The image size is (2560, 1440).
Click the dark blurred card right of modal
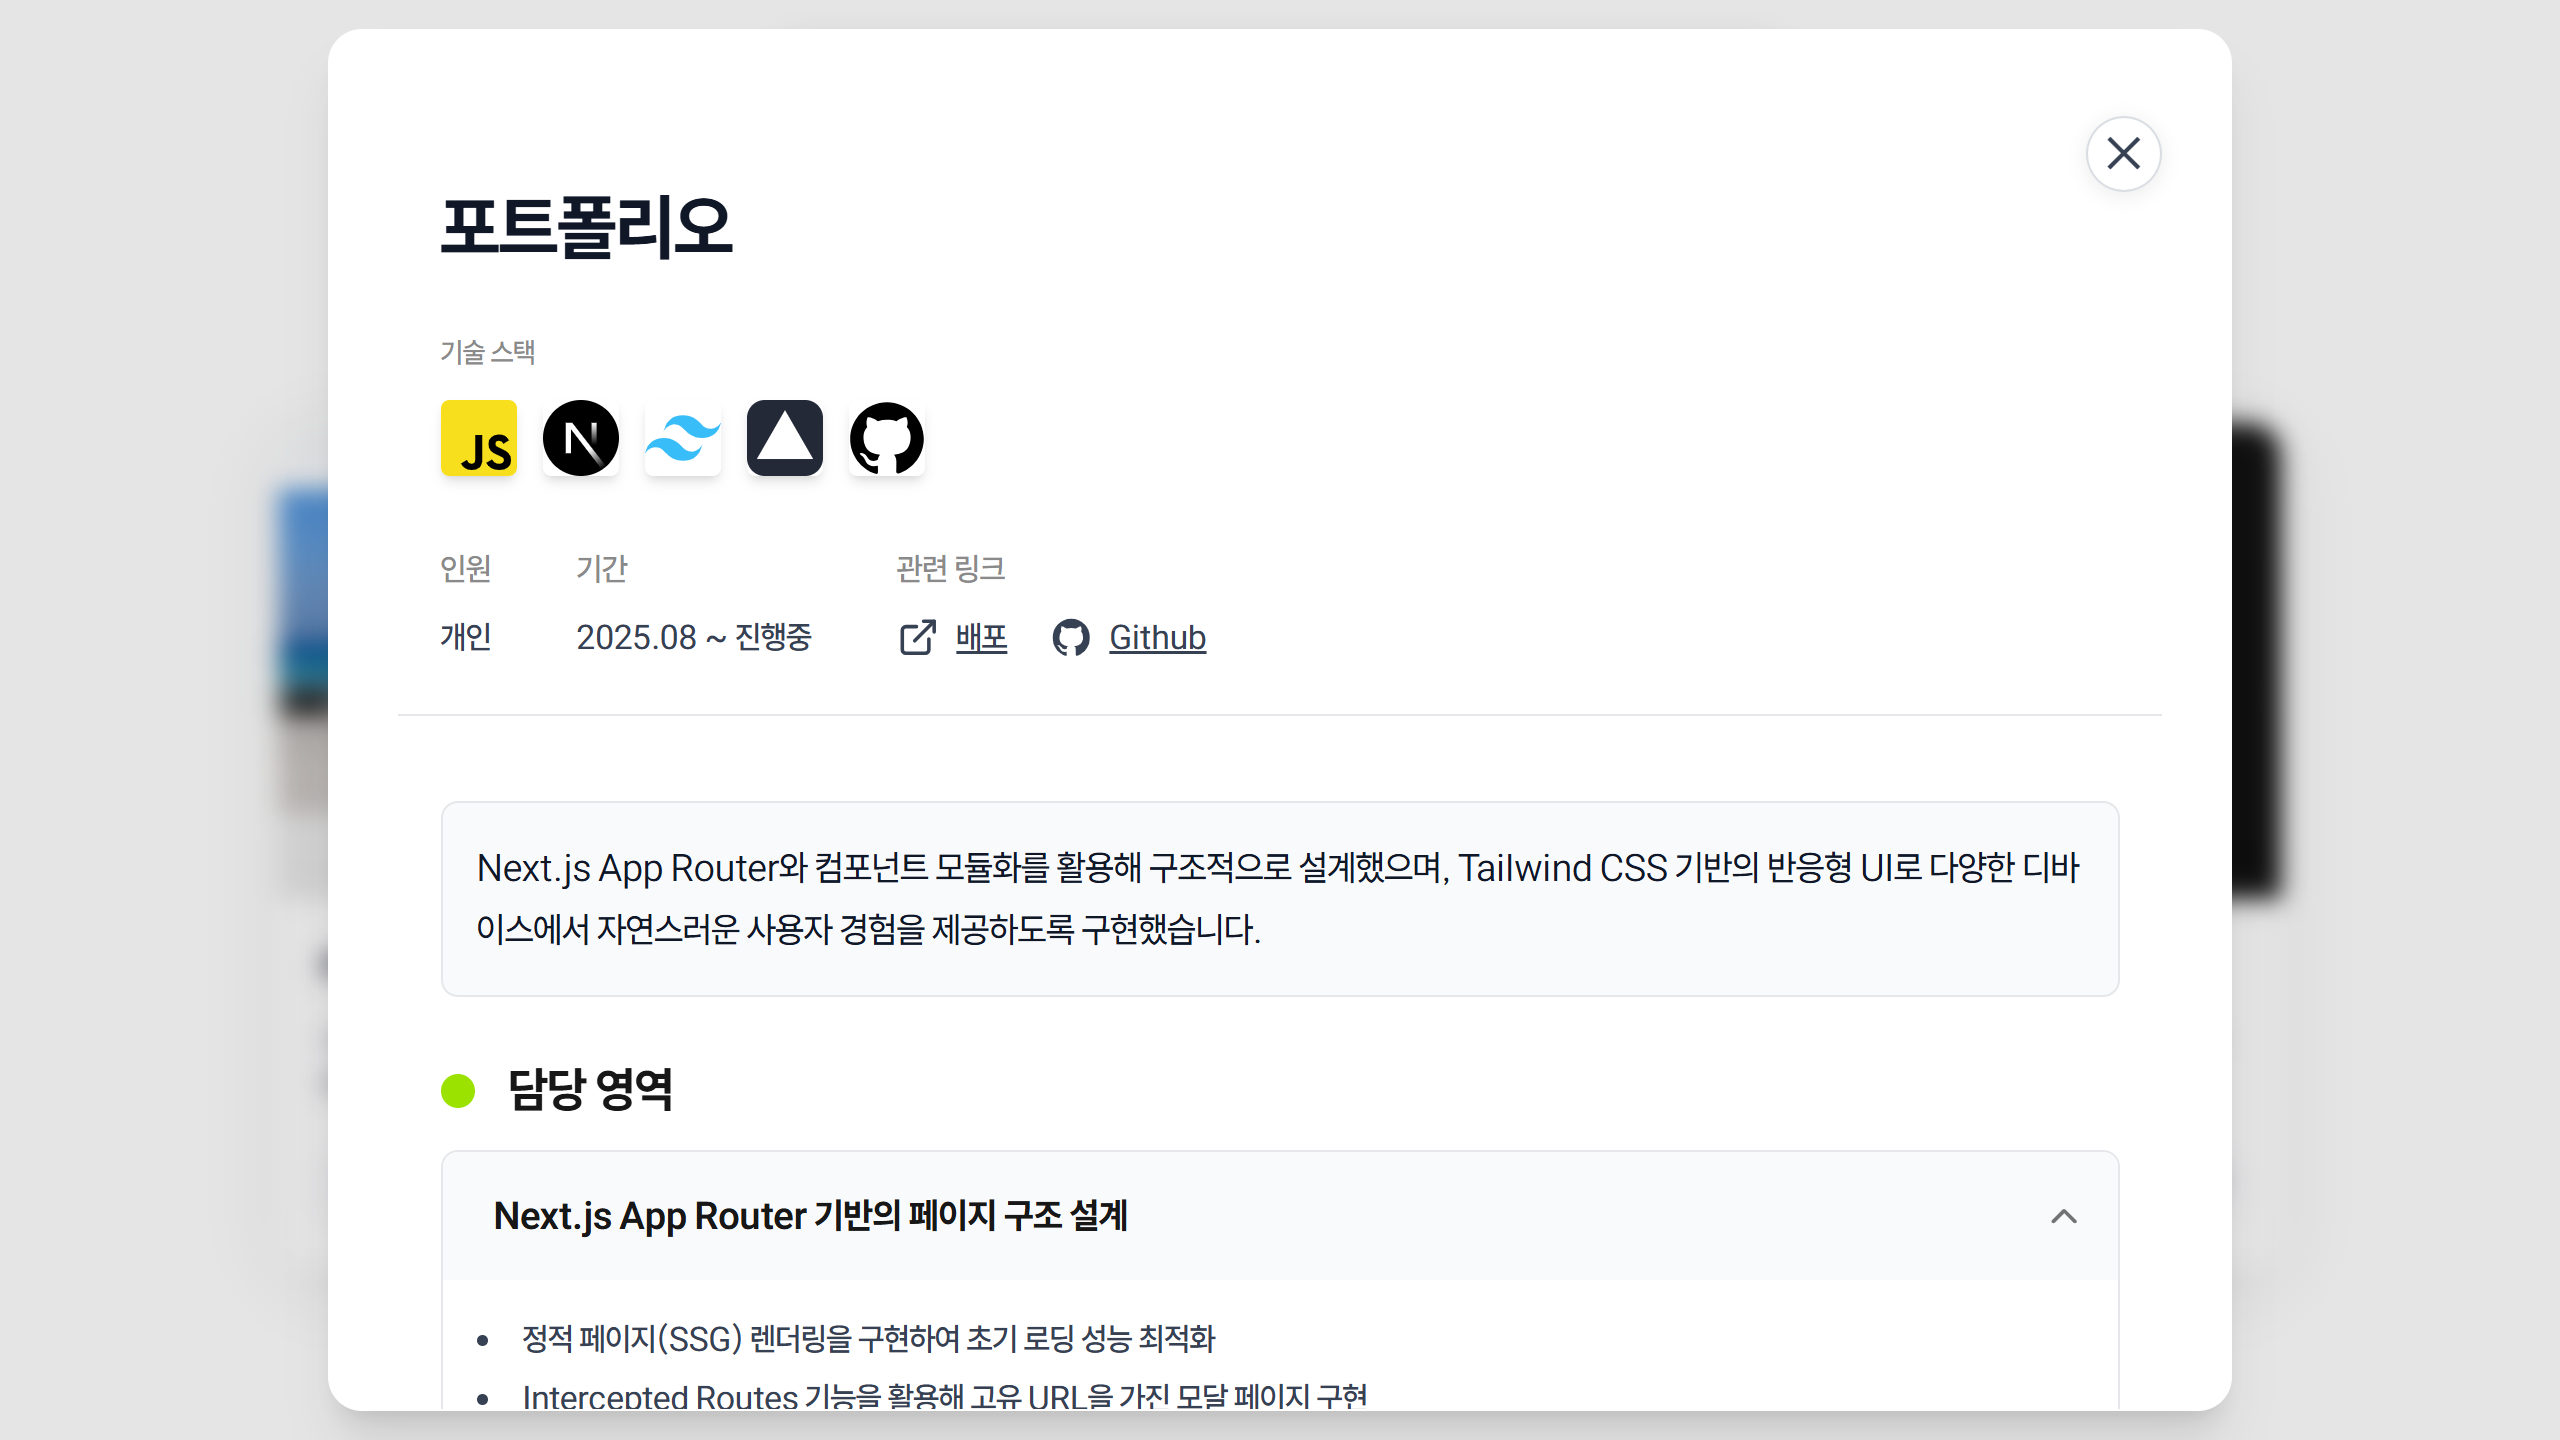click(x=2256, y=660)
